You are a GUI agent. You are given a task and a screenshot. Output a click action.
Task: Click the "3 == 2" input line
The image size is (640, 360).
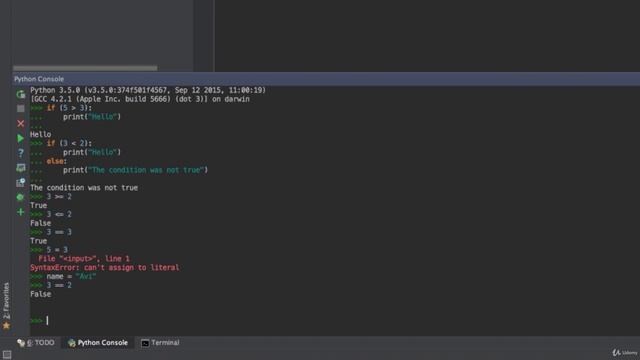[x=59, y=285]
